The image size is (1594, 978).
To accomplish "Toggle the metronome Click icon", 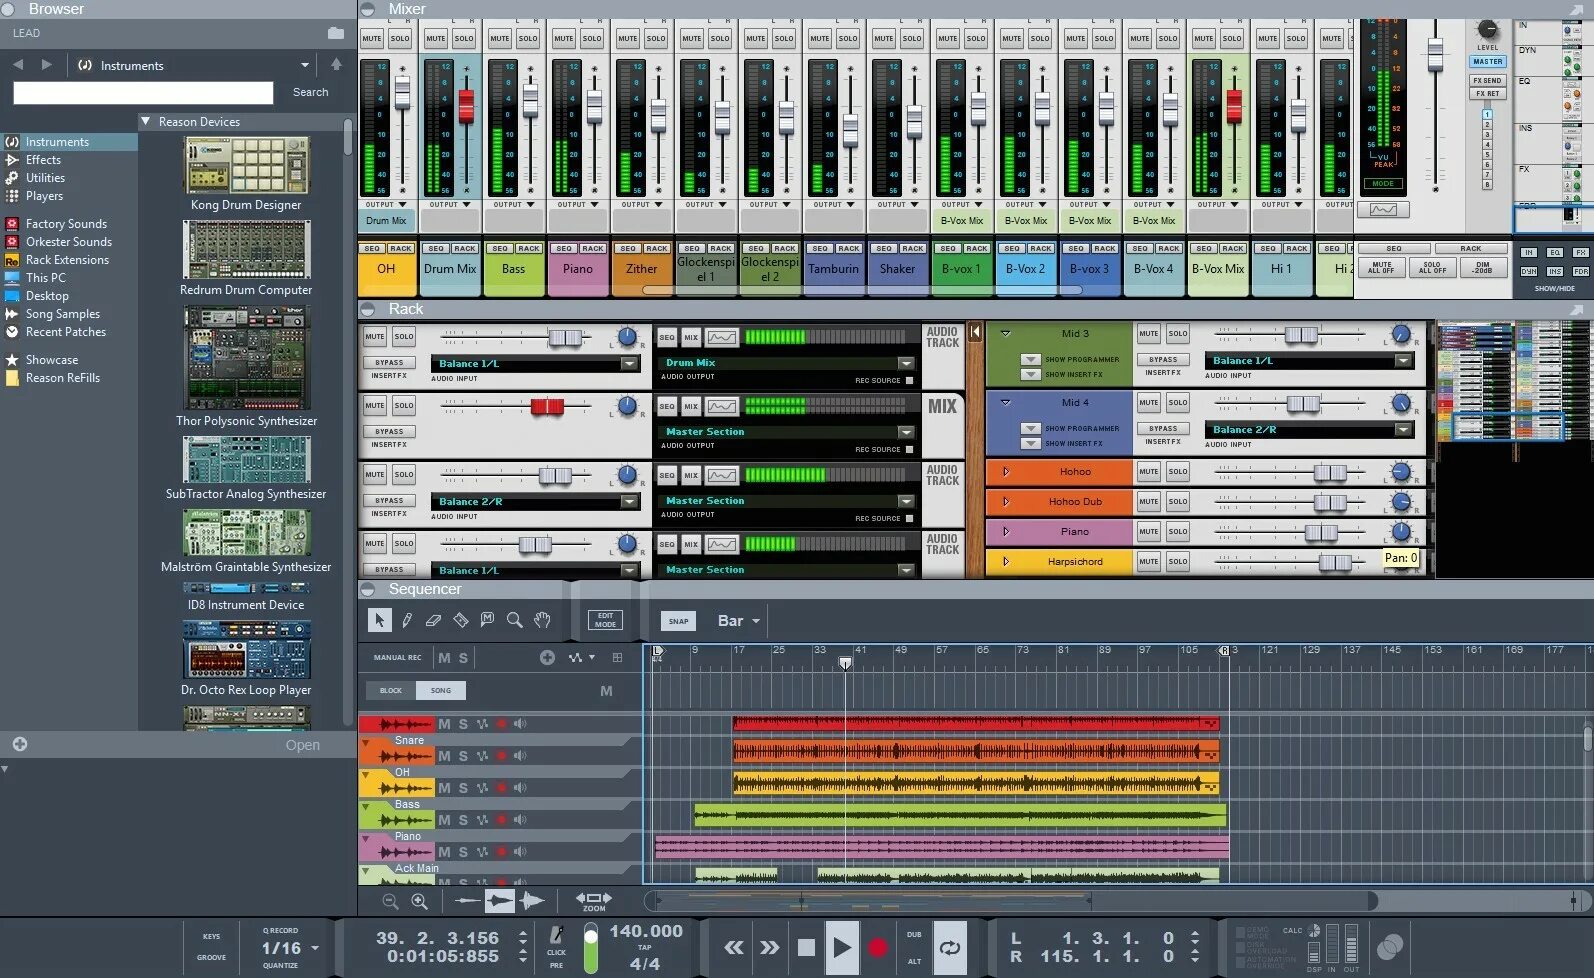I will pos(557,935).
